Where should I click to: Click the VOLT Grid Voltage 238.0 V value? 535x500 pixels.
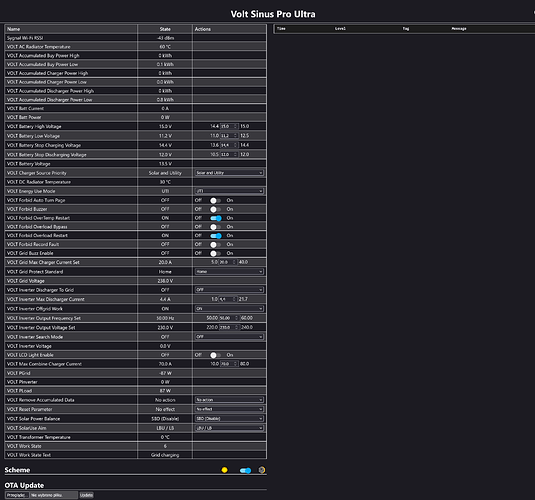click(165, 281)
